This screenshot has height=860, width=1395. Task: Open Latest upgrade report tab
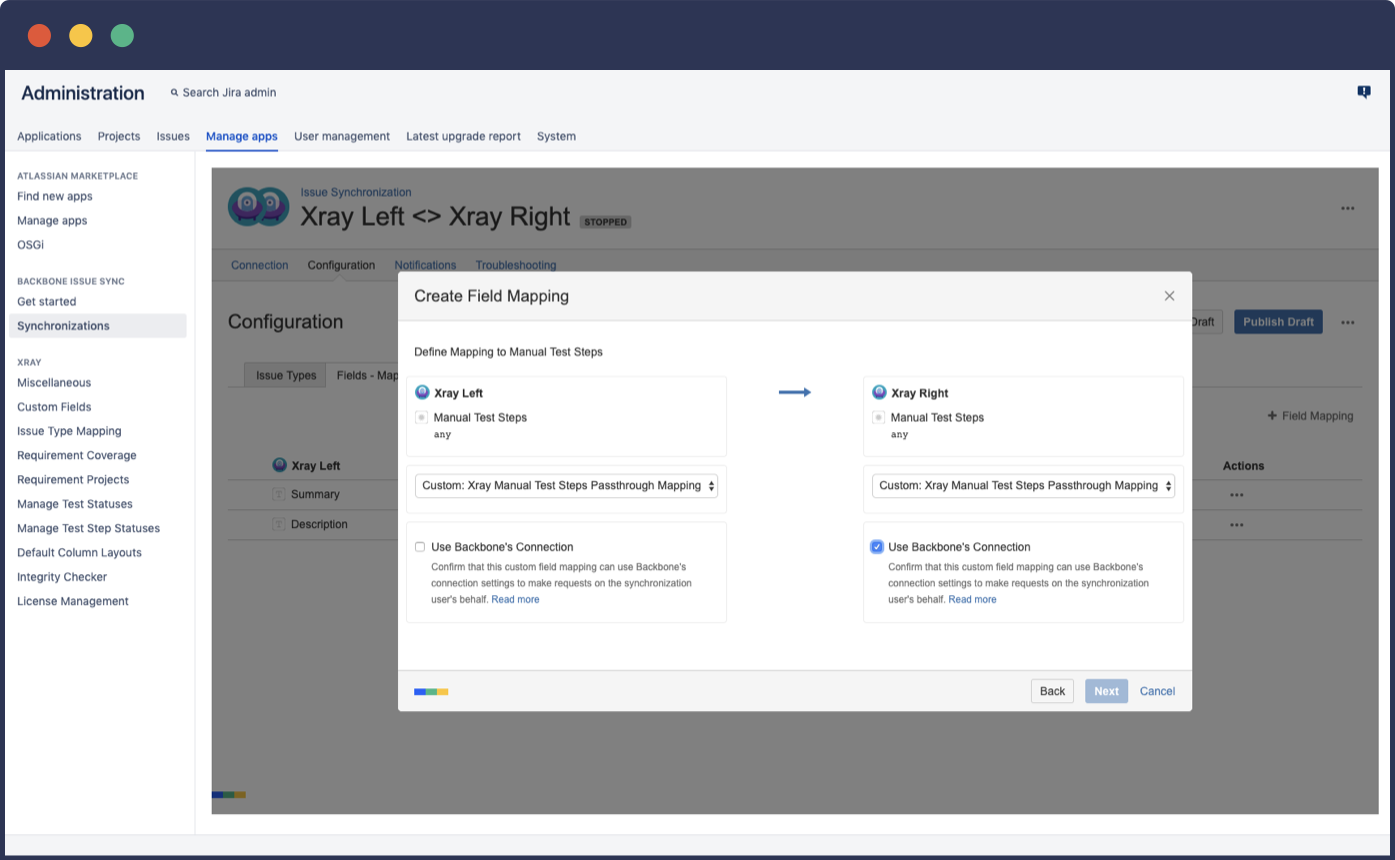(x=463, y=136)
